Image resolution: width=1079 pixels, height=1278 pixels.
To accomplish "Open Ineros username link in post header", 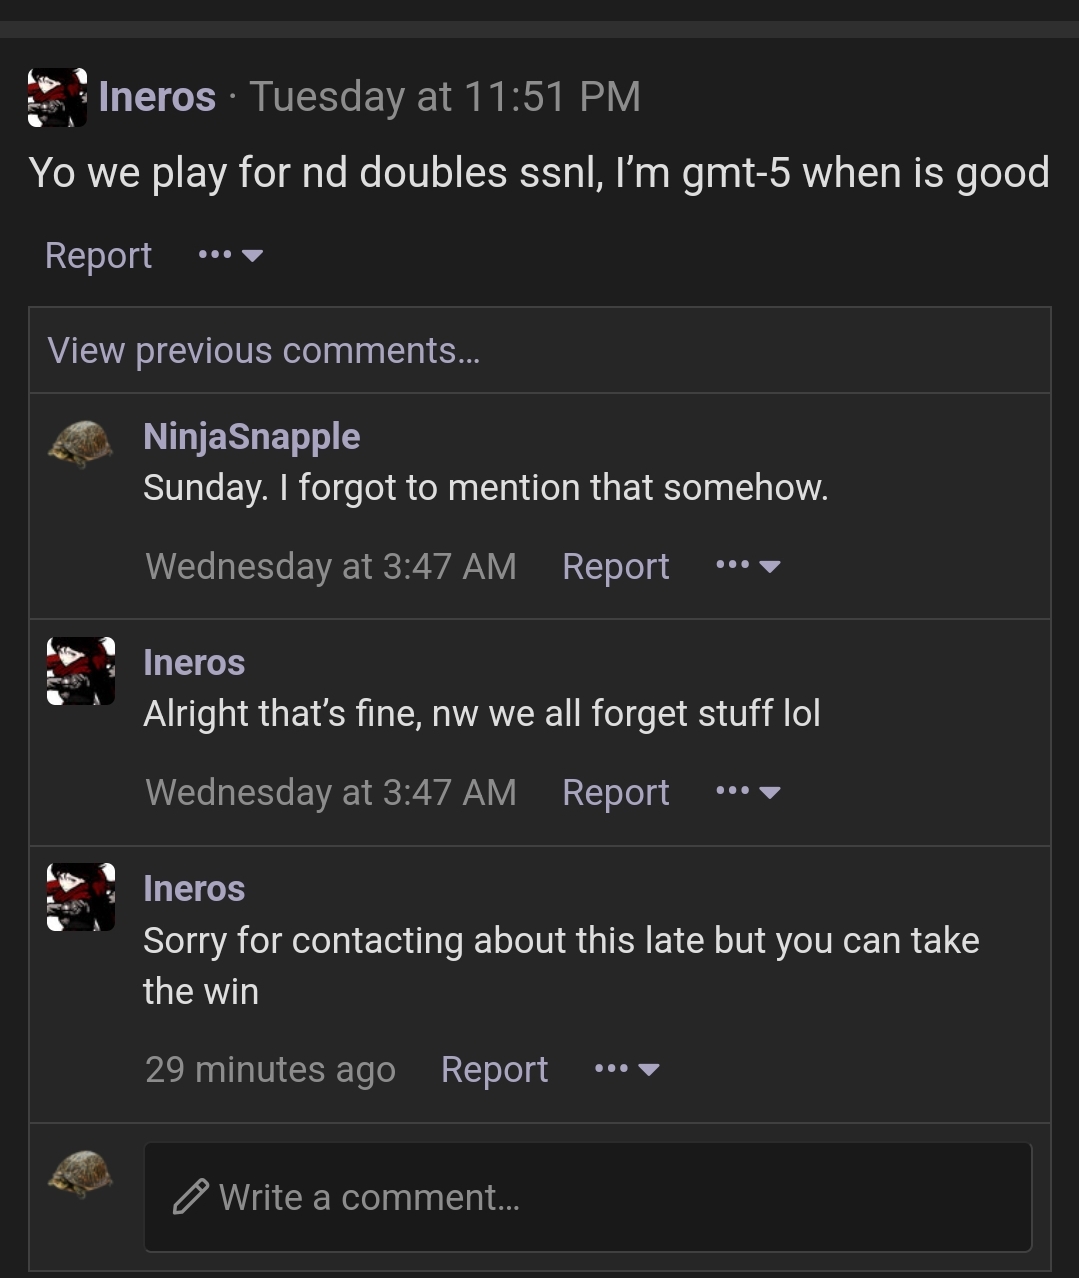I will click(157, 97).
